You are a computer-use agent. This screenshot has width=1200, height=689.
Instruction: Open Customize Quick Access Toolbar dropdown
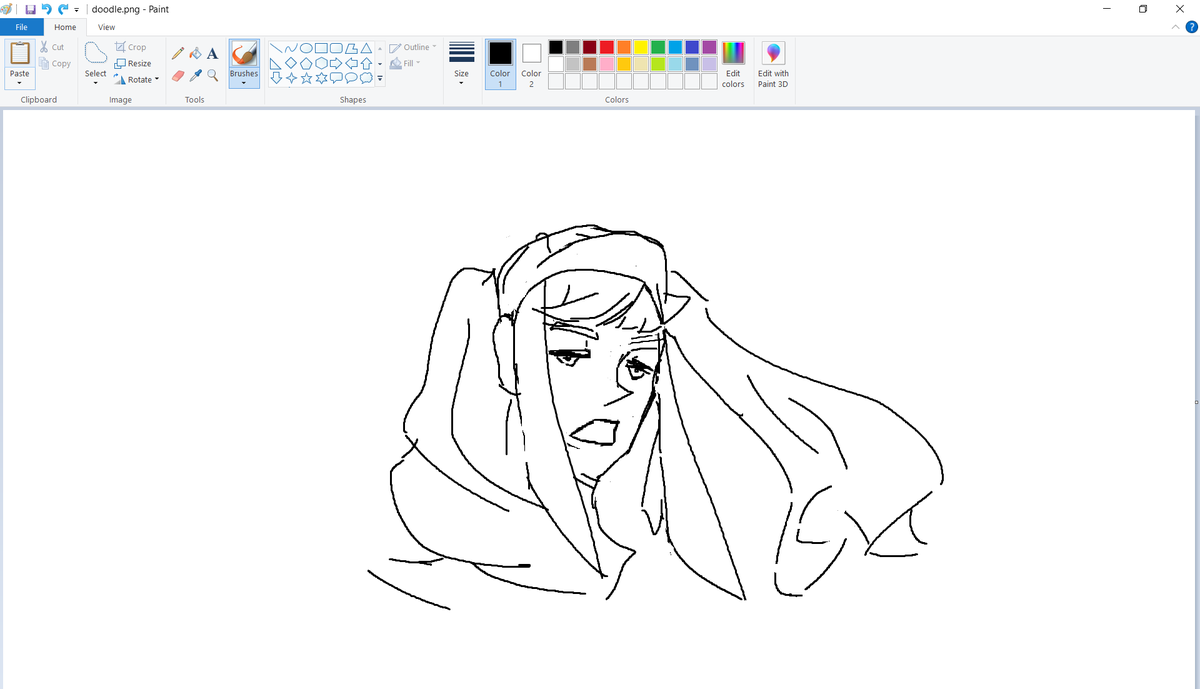coord(77,10)
